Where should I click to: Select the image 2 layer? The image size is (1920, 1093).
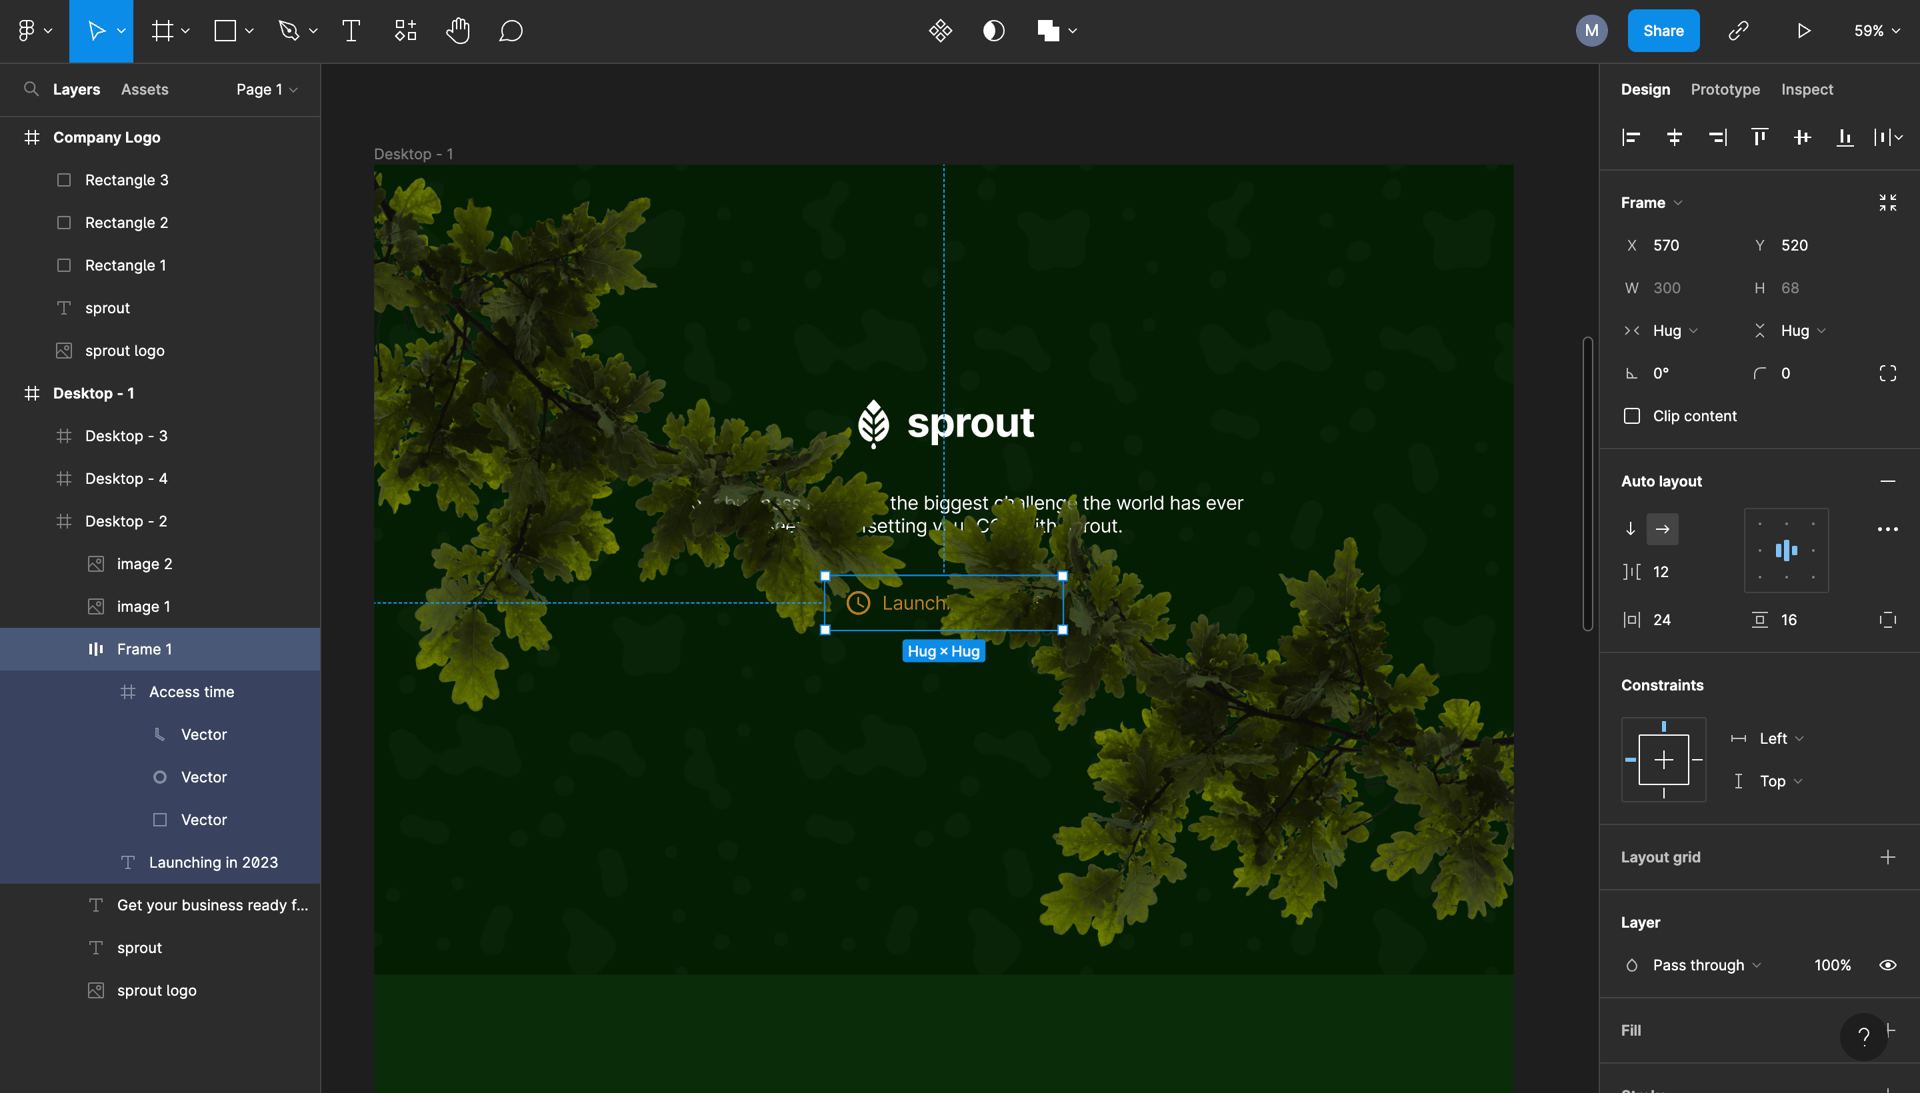pyautogui.click(x=160, y=564)
